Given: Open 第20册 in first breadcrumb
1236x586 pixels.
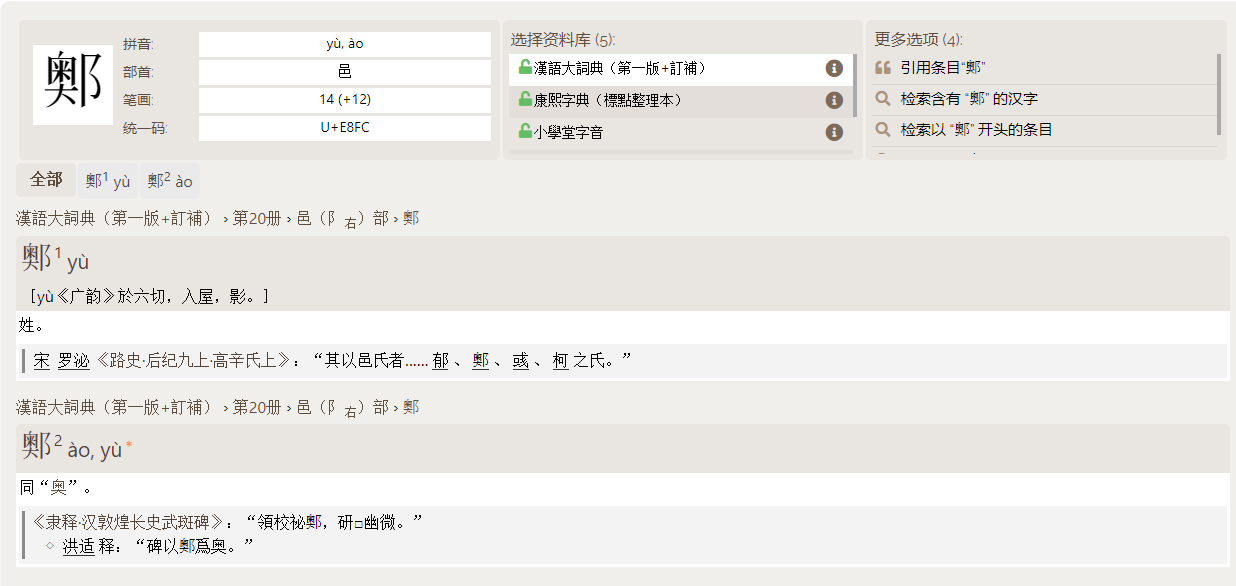Looking at the screenshot, I should point(257,218).
